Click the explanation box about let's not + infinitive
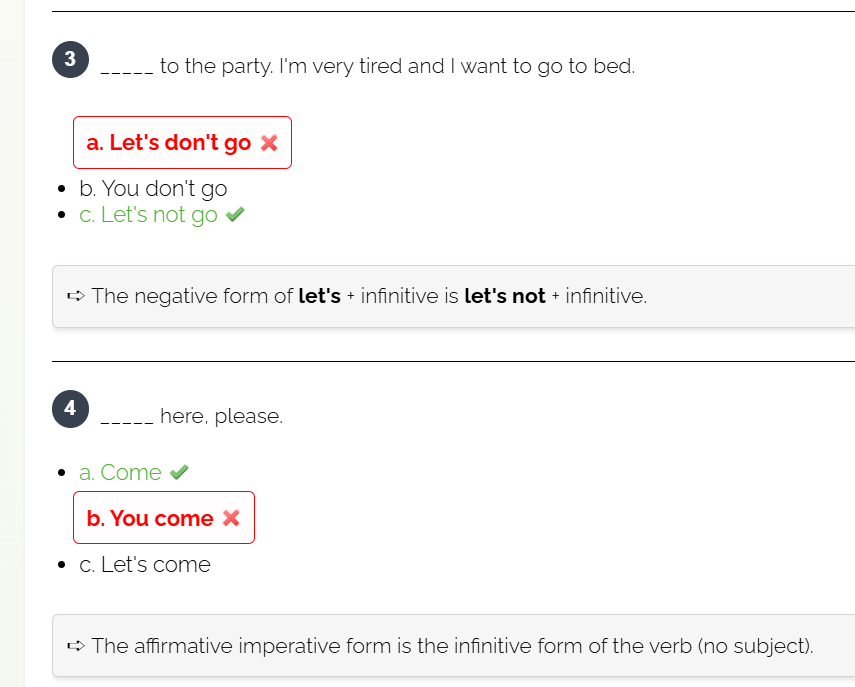This screenshot has width=855, height=687. tap(454, 297)
